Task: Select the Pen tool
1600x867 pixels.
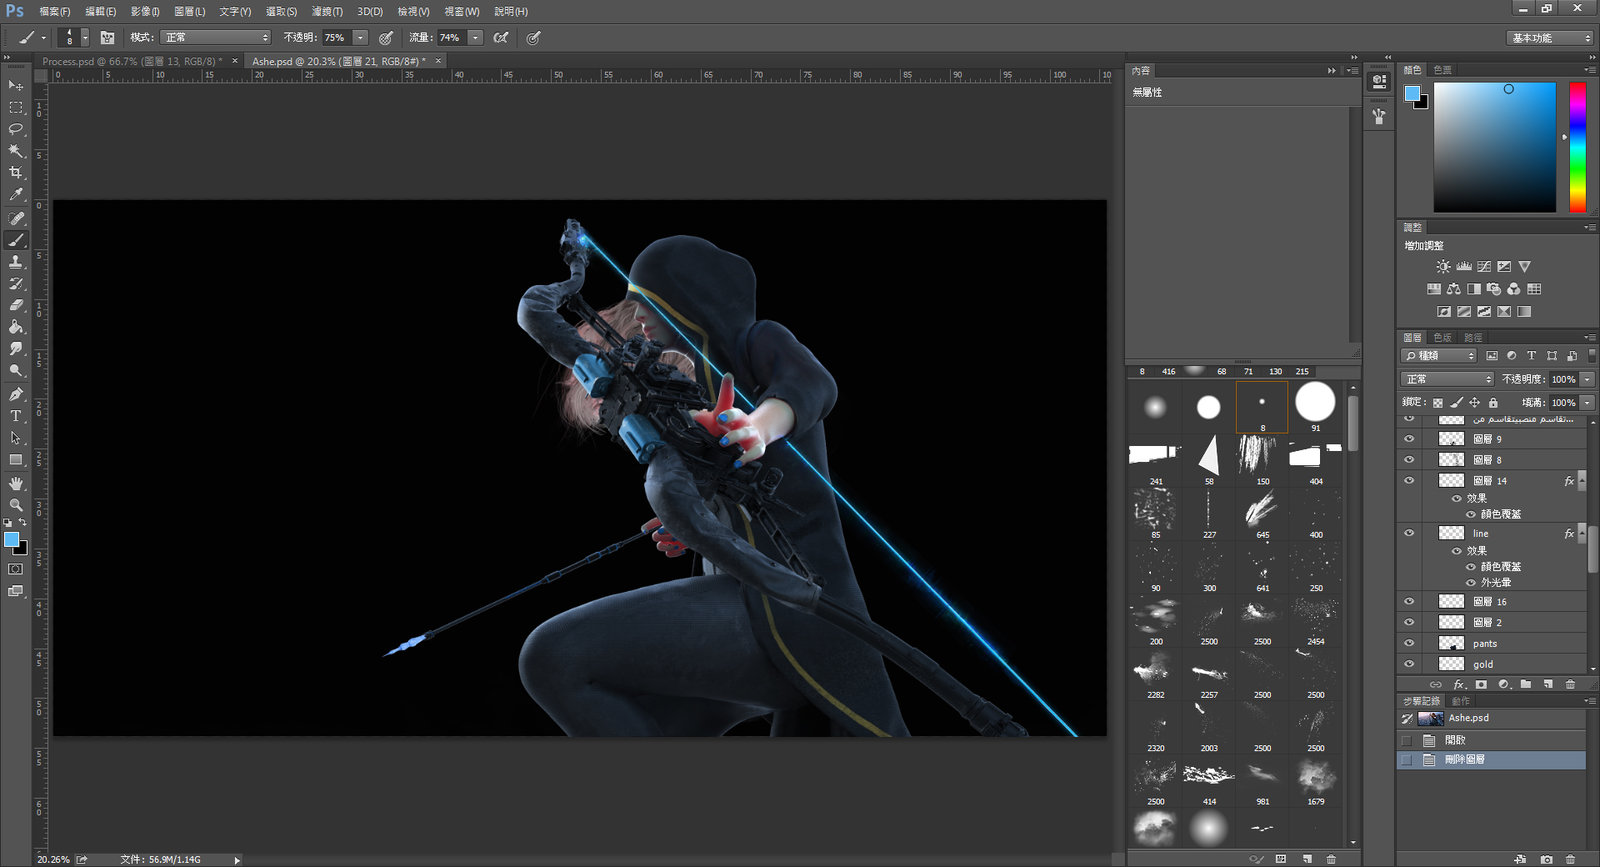Action: 16,394
